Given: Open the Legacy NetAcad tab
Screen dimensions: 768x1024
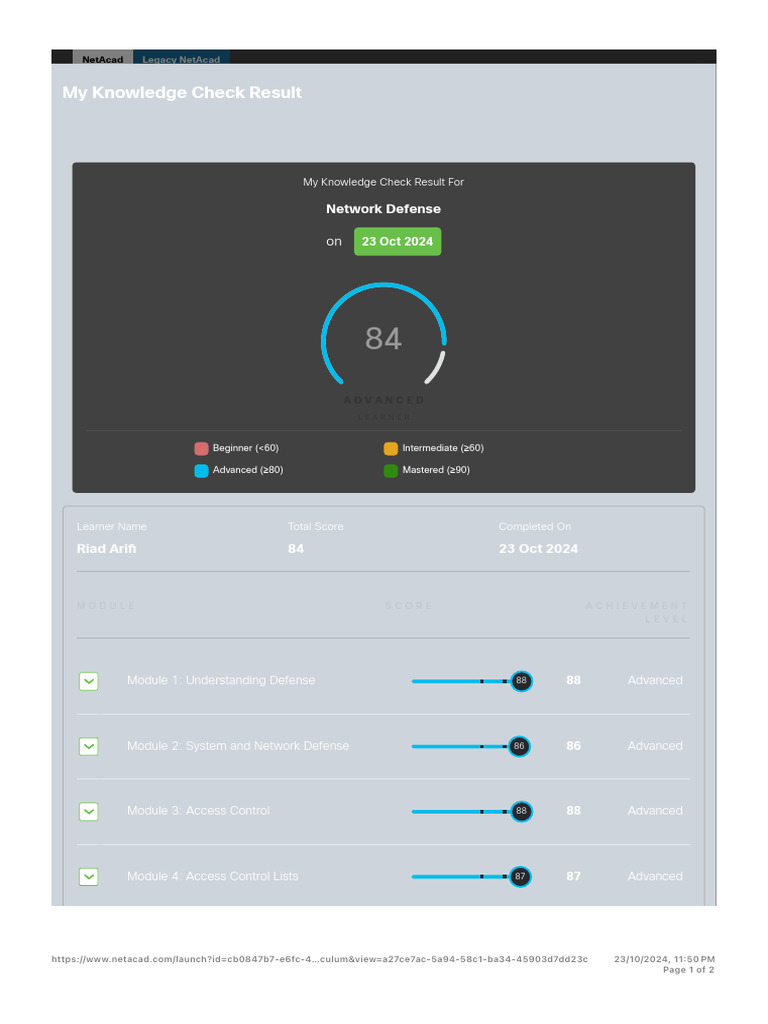Looking at the screenshot, I should point(181,58).
